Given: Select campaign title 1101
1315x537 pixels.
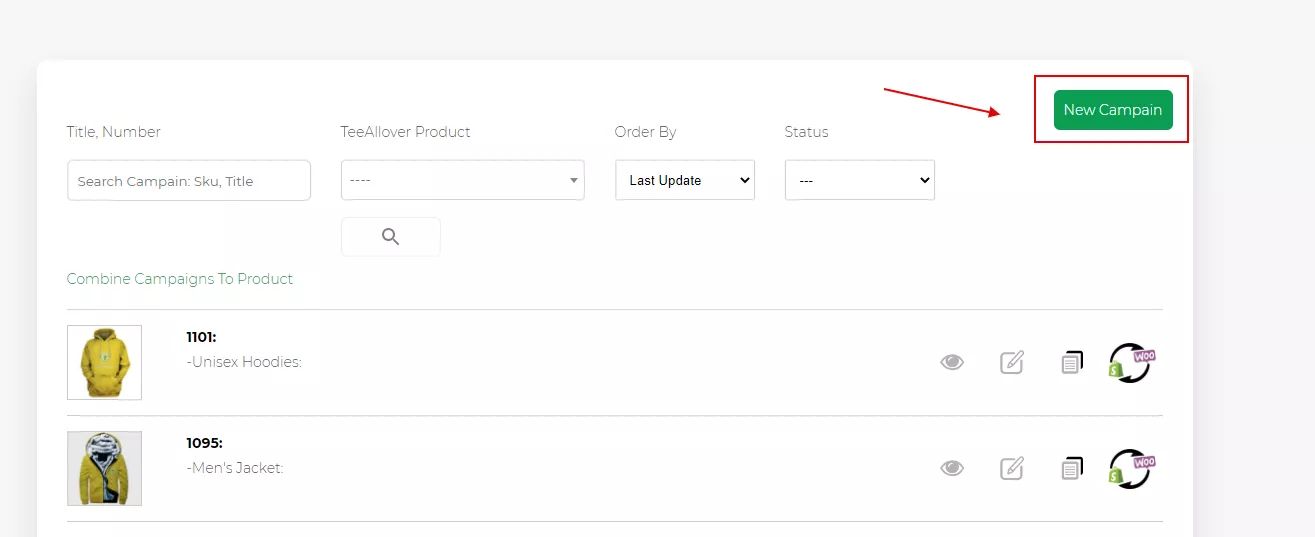Looking at the screenshot, I should coord(201,338).
